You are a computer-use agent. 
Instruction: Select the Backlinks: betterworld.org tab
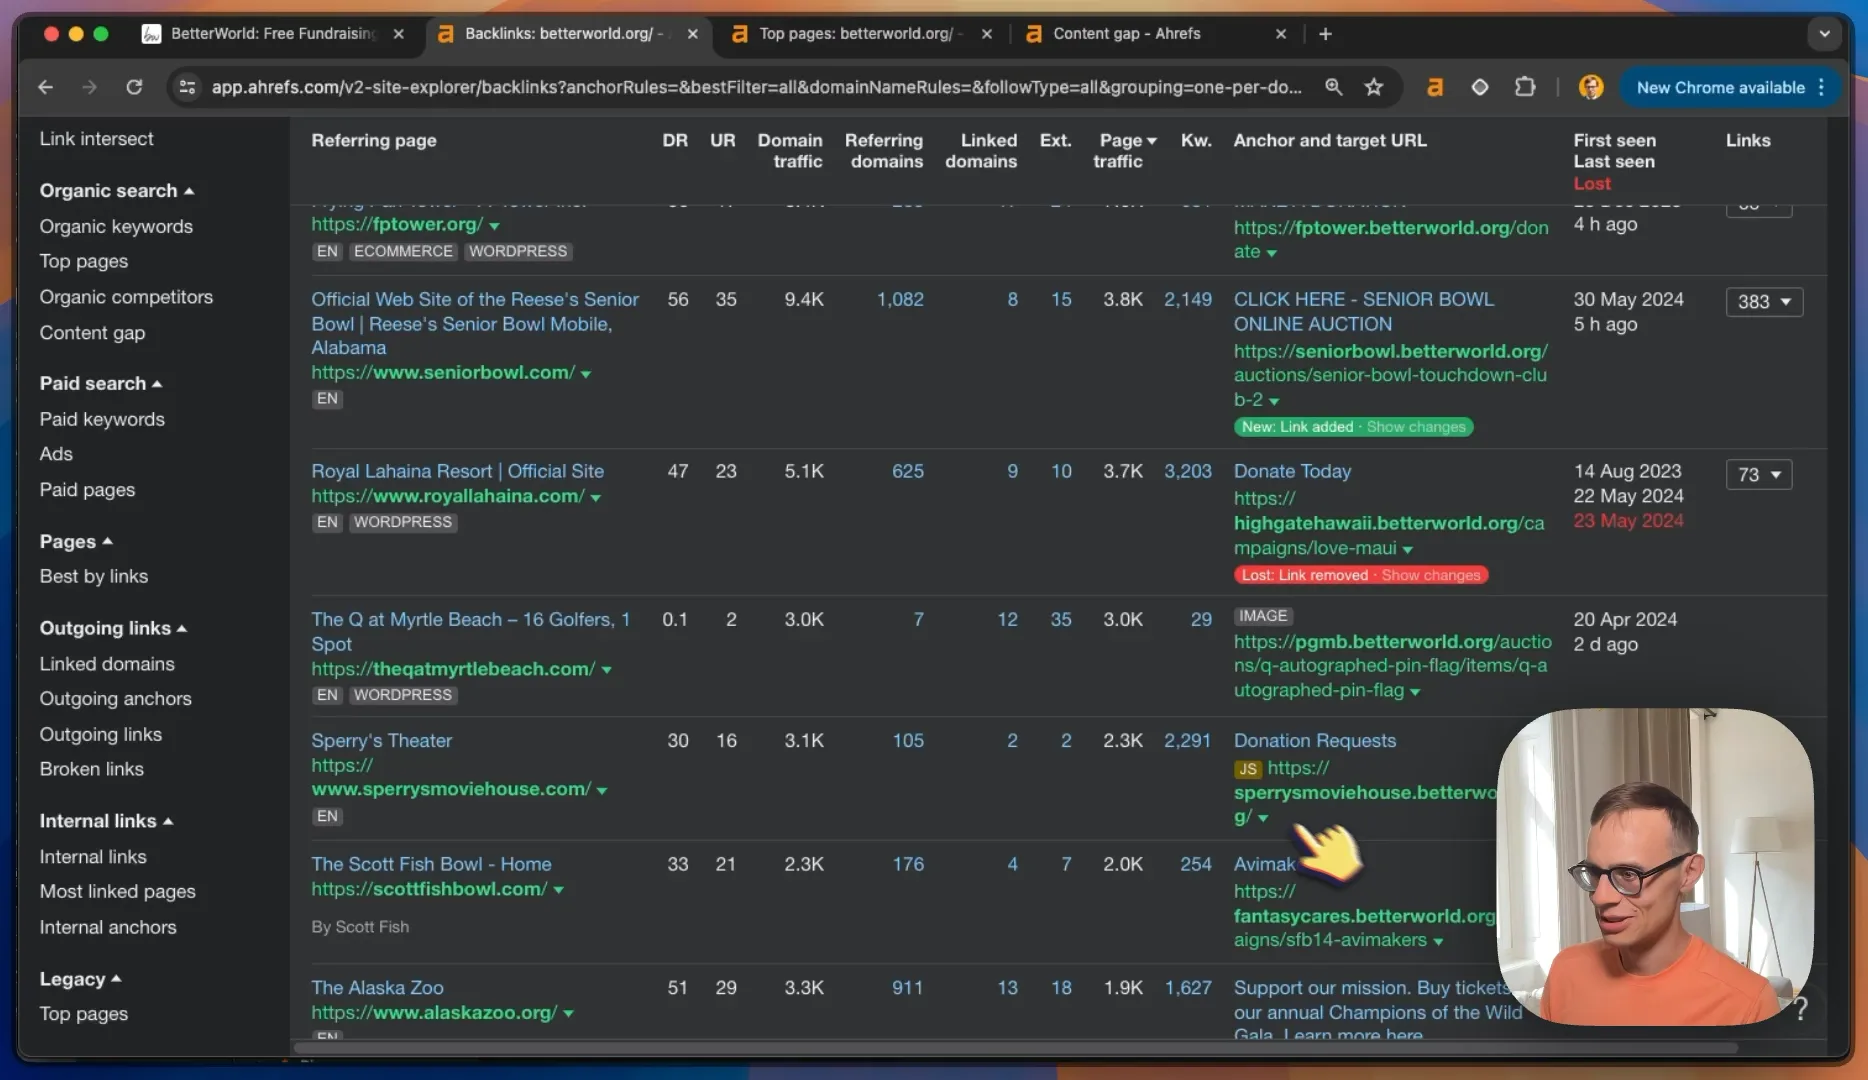567,34
